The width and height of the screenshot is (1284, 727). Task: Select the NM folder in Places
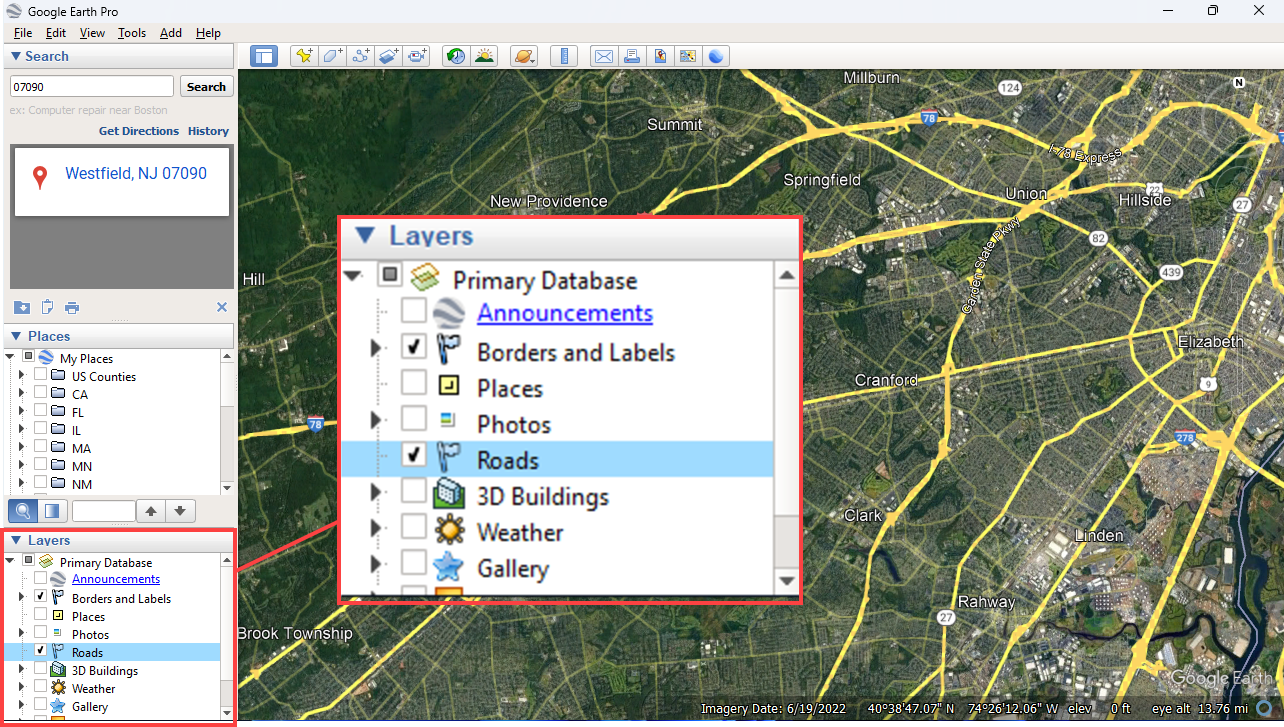82,484
